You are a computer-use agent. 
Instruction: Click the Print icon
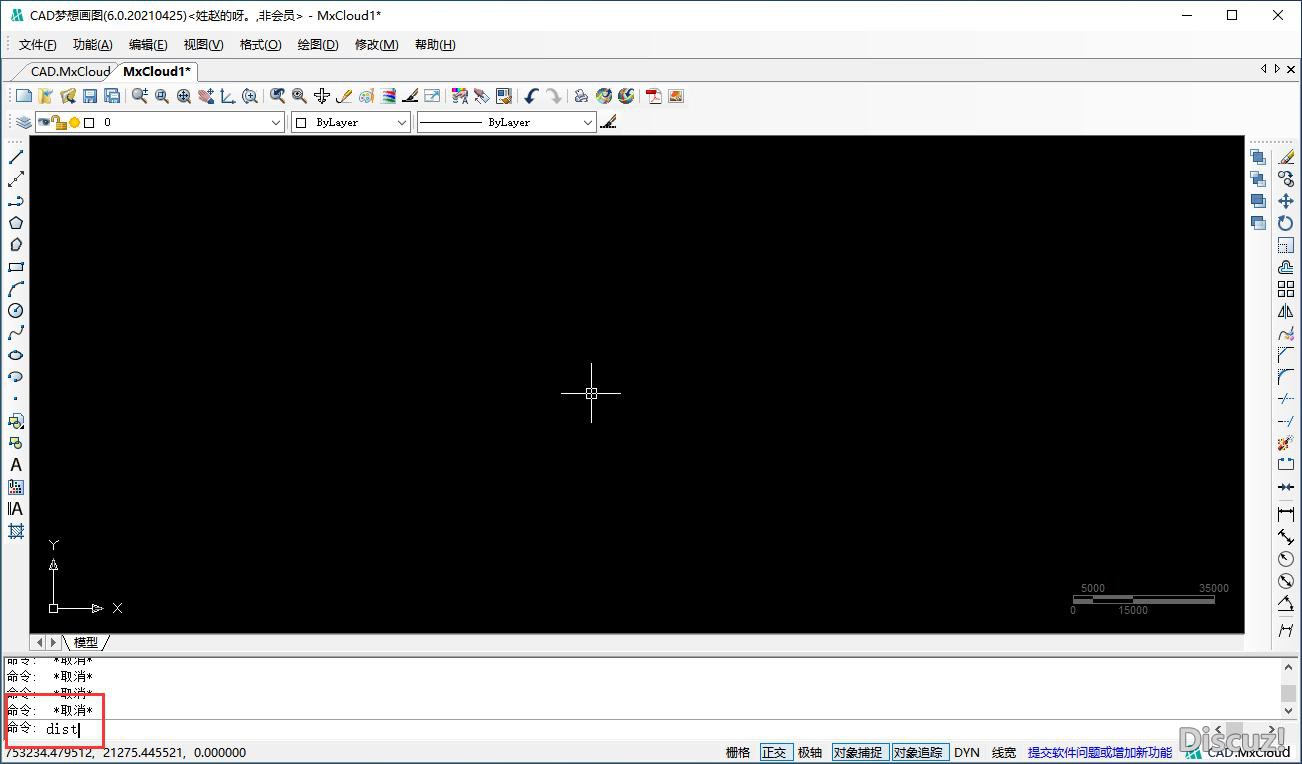tap(581, 96)
